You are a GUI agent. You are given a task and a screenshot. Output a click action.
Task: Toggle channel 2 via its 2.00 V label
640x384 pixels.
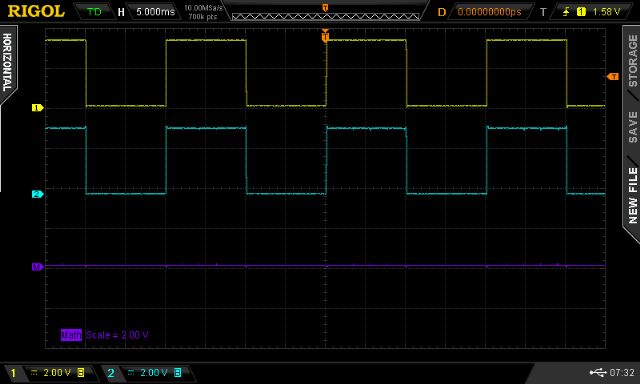(x=154, y=373)
